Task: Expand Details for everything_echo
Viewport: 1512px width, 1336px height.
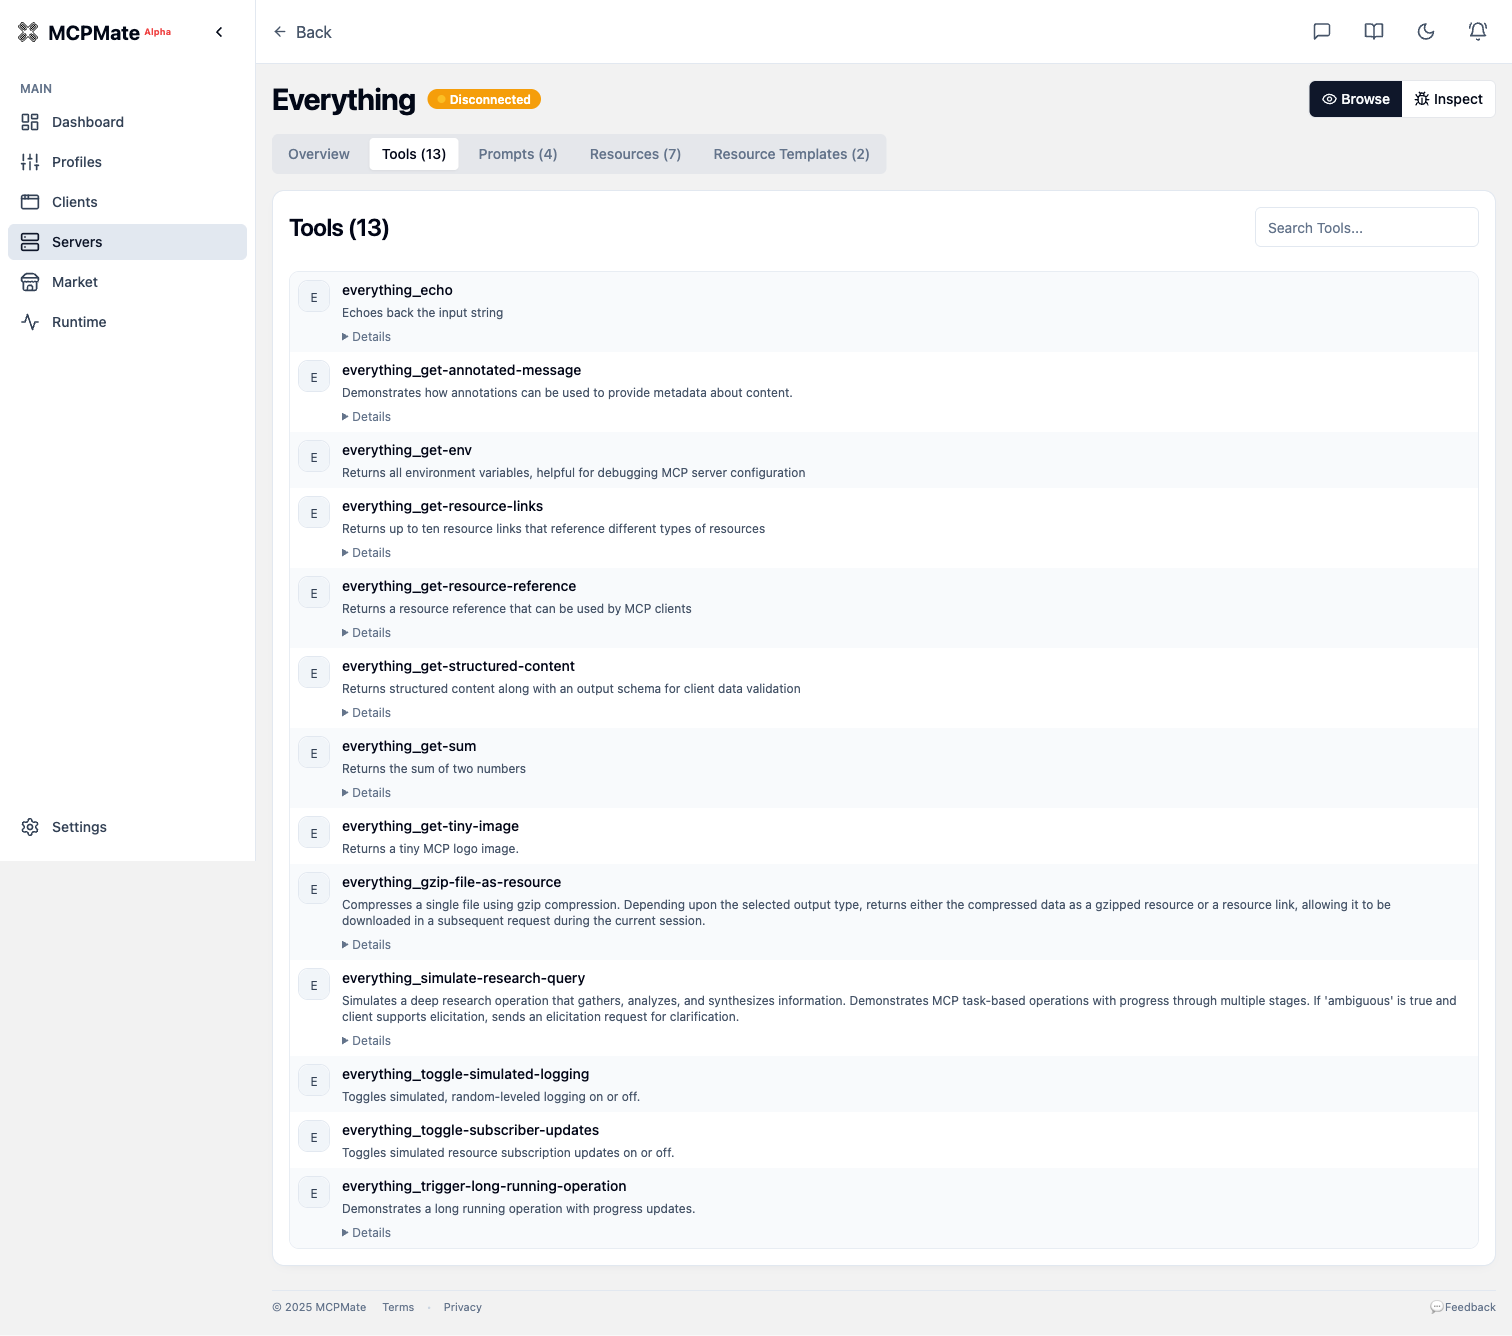Action: (366, 336)
